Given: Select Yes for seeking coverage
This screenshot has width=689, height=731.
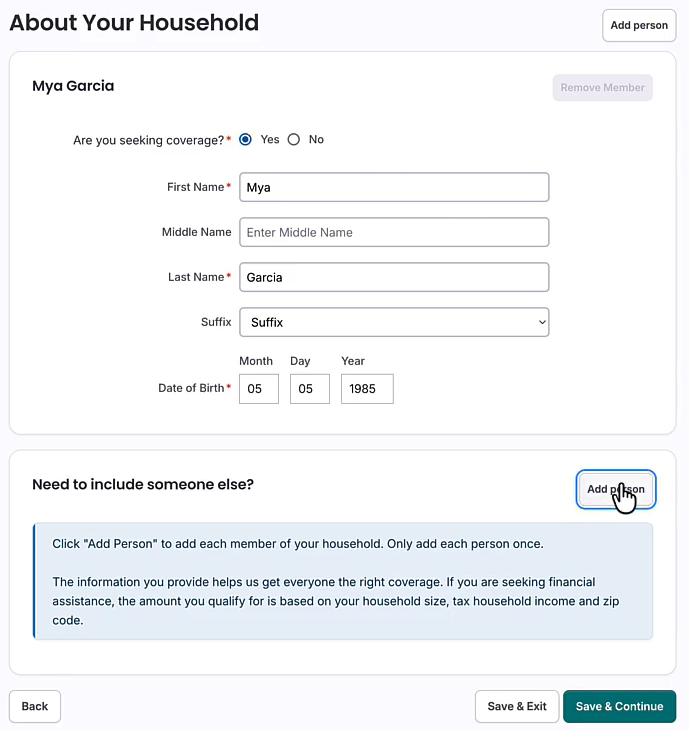Looking at the screenshot, I should click(x=246, y=140).
